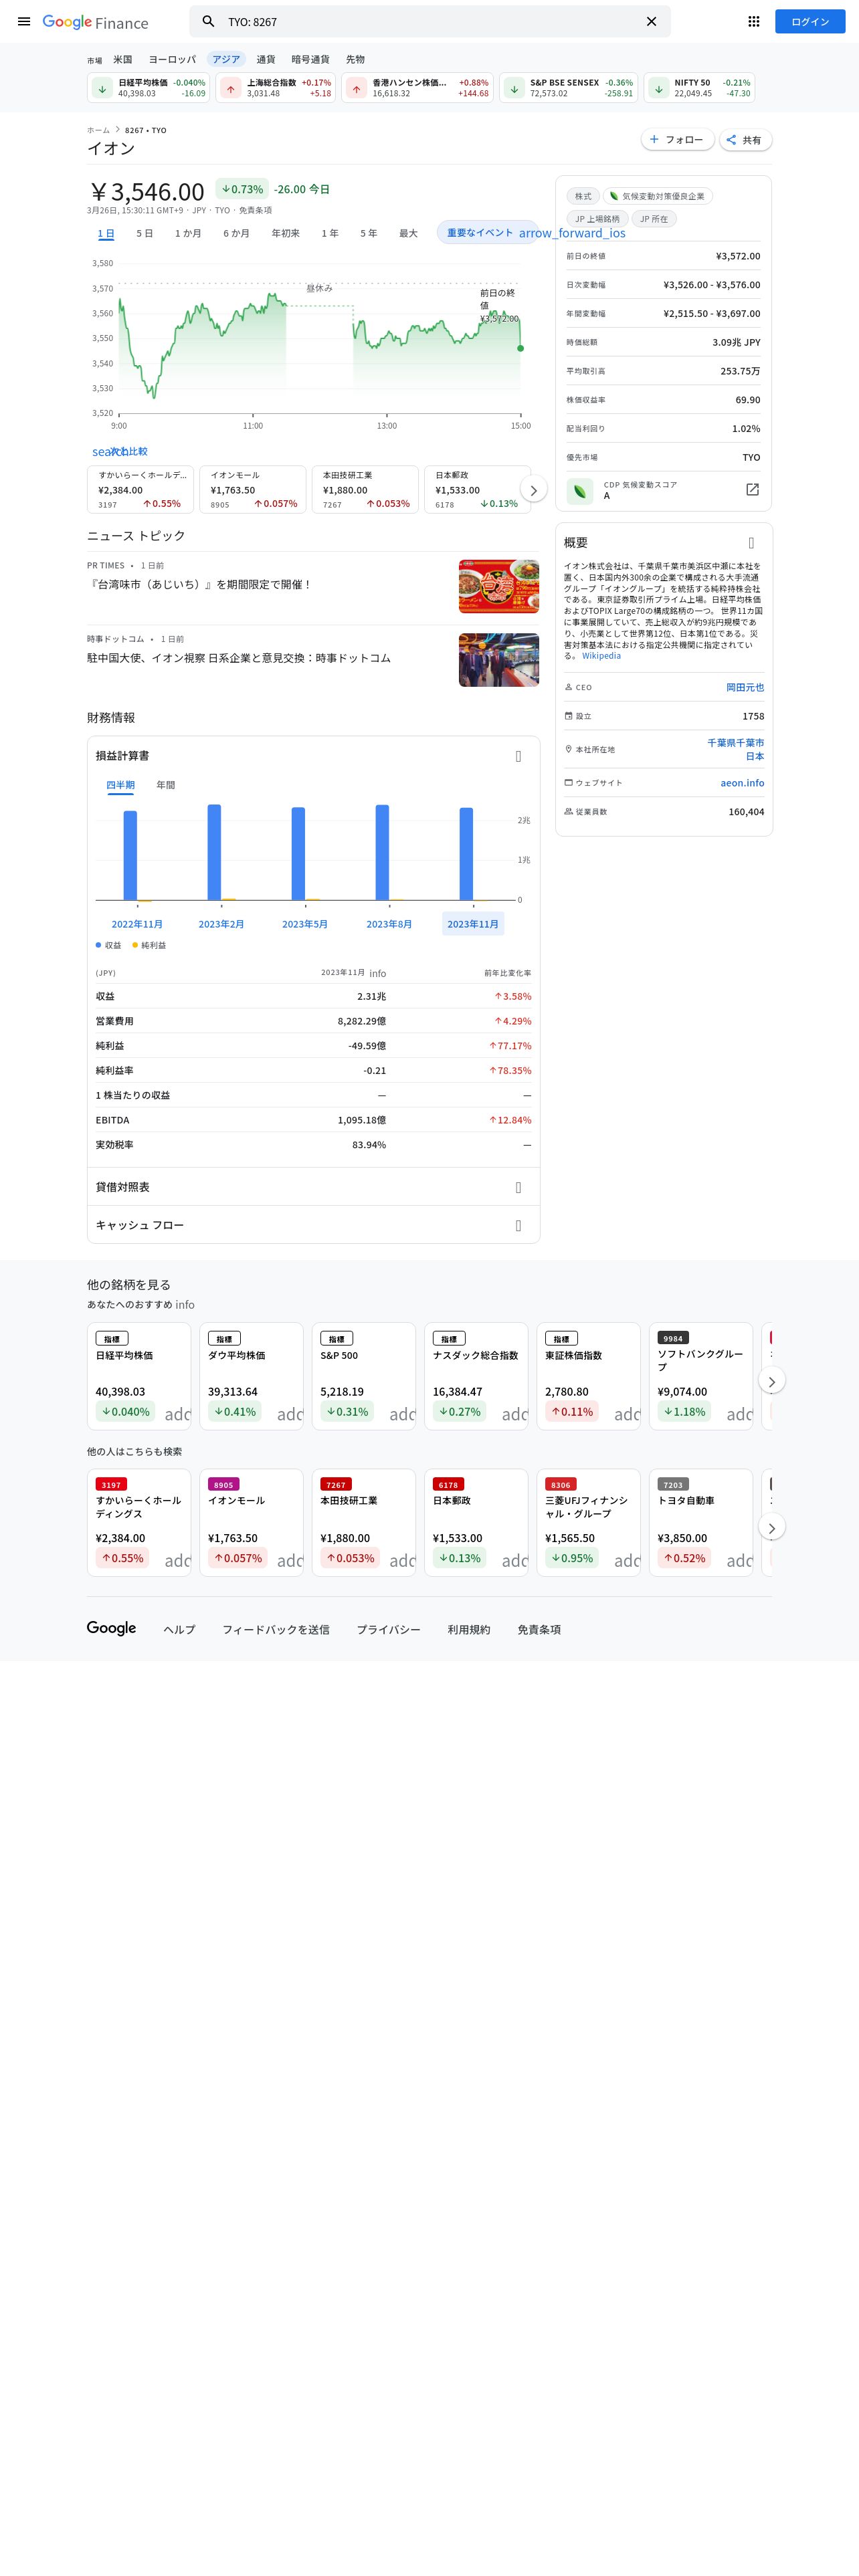
Task: Click info icon beside 2023年11月
Action: pyautogui.click(x=378, y=973)
